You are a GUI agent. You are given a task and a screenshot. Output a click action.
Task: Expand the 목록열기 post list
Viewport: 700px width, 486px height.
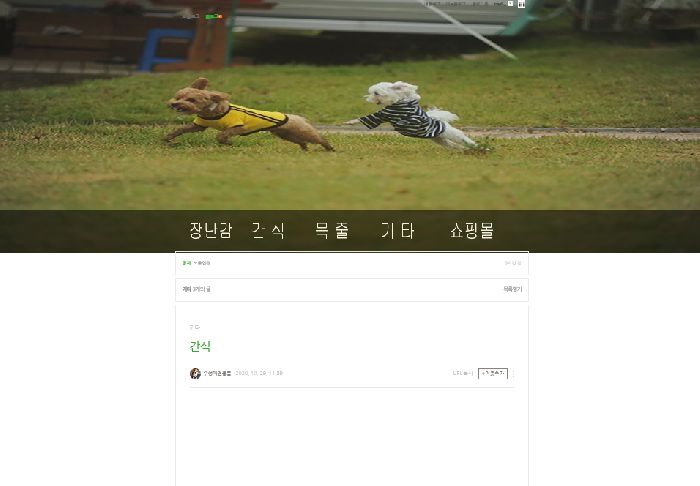[x=512, y=289]
